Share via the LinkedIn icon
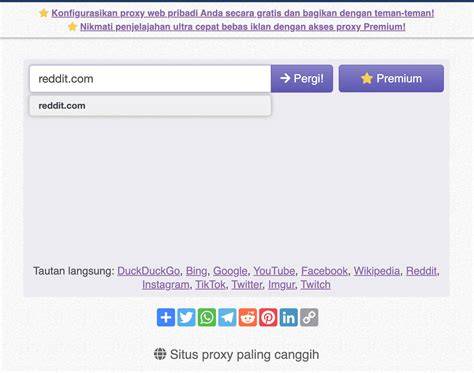This screenshot has height=373, width=474. coord(289,317)
